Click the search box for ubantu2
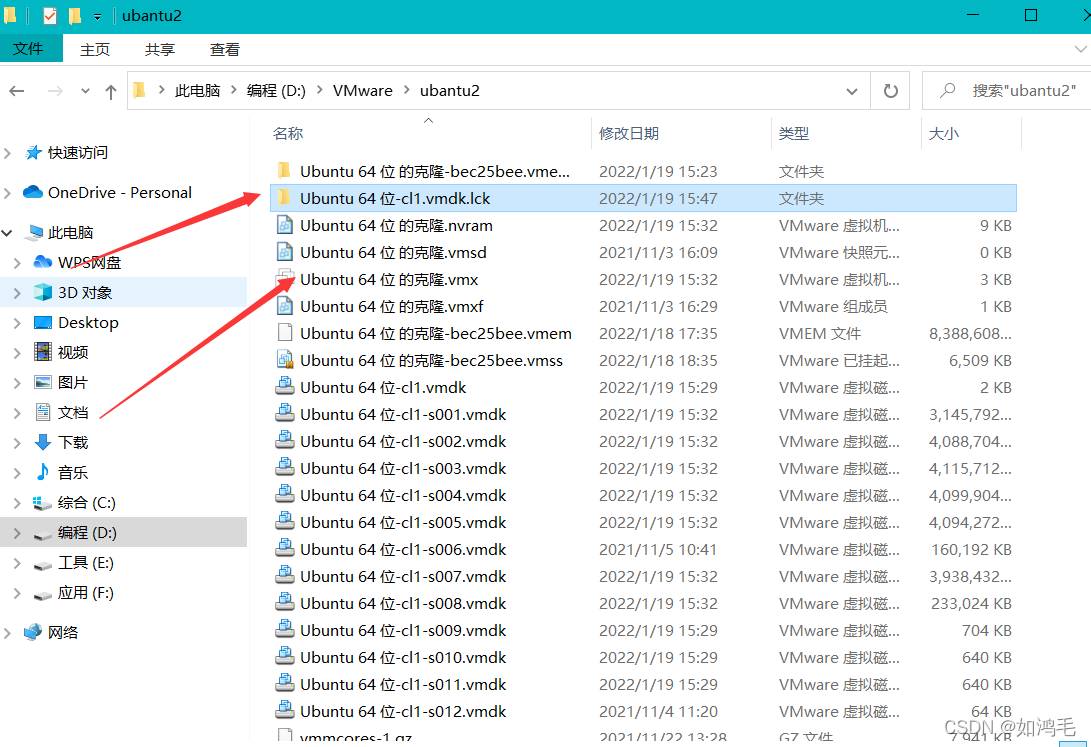The height and width of the screenshot is (747, 1091). (1009, 90)
